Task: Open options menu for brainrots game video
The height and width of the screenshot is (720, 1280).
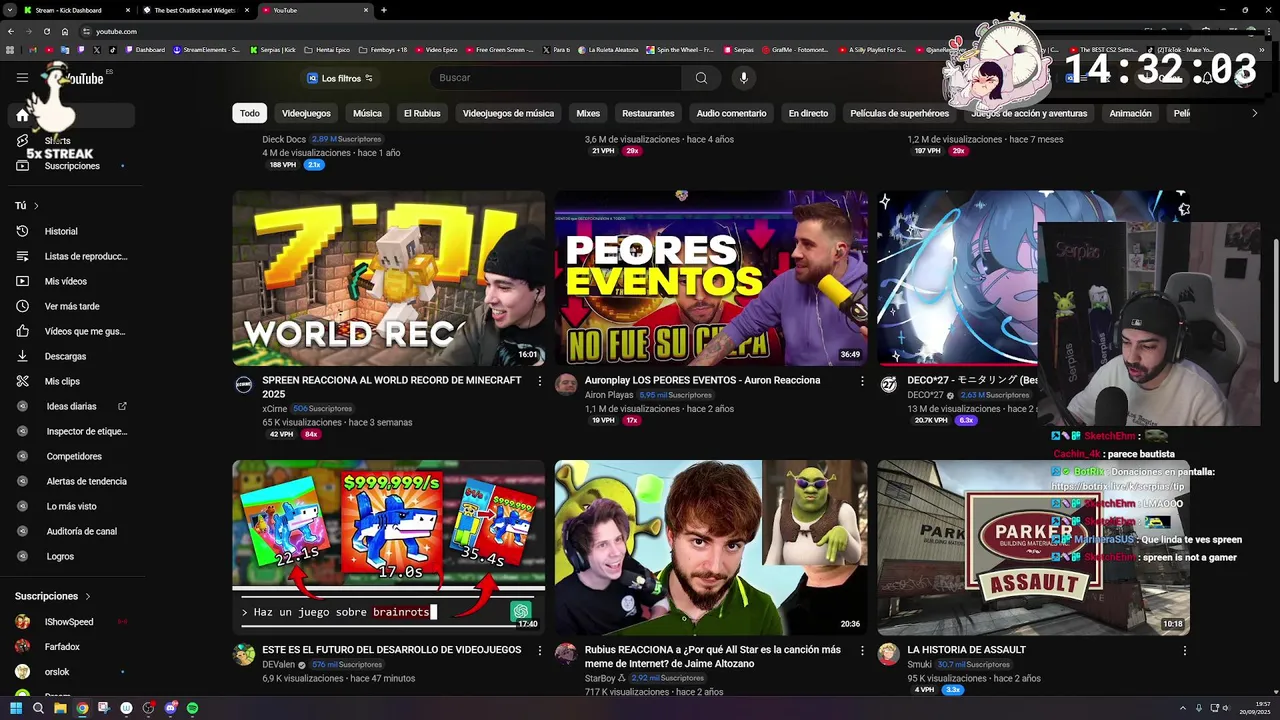Action: pos(540,650)
